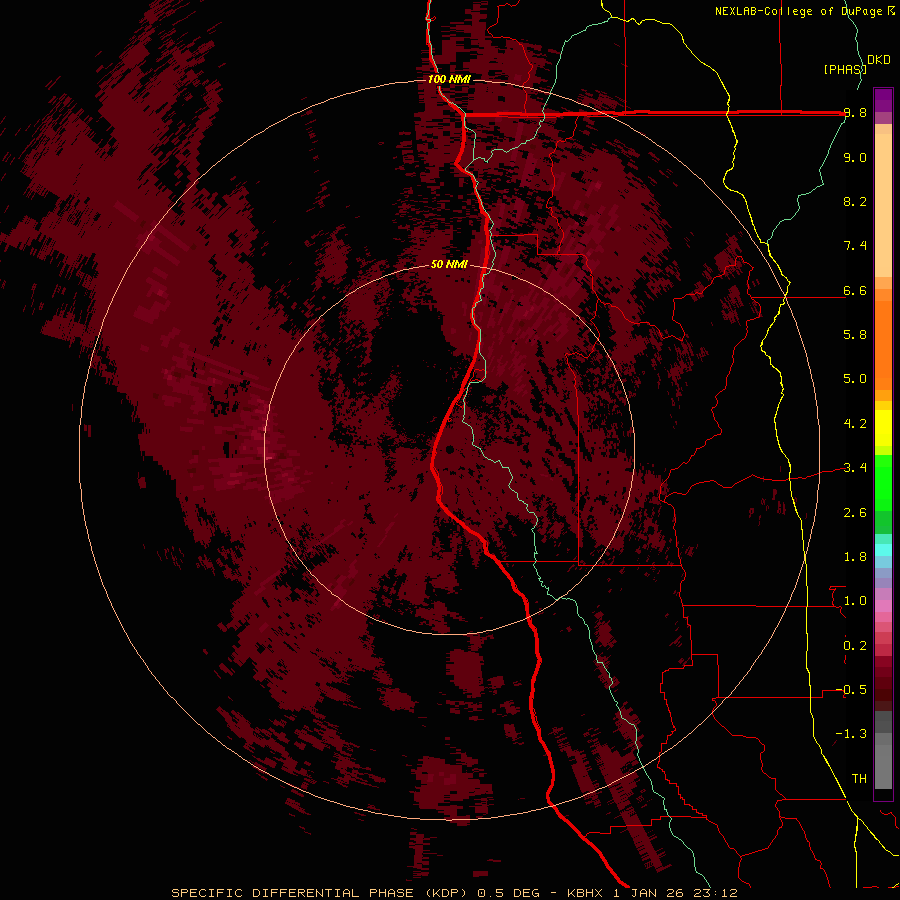The width and height of the screenshot is (900, 900).
Task: Click the 9.0 scale value
Action: click(855, 157)
